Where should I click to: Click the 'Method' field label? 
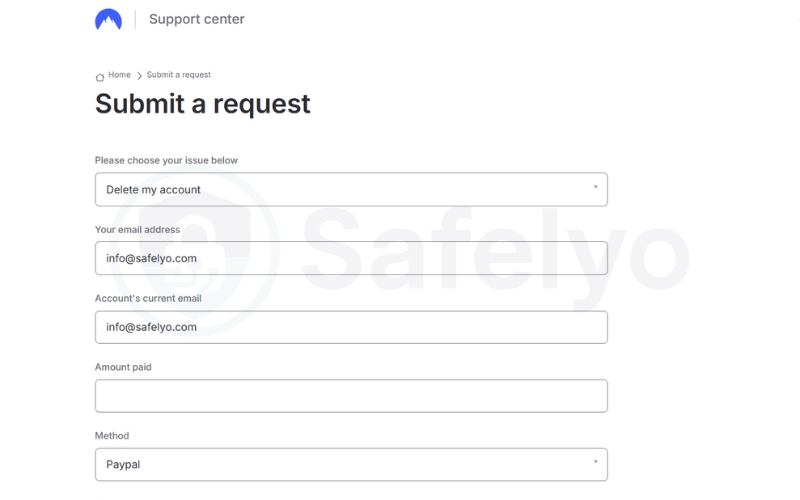[112, 436]
